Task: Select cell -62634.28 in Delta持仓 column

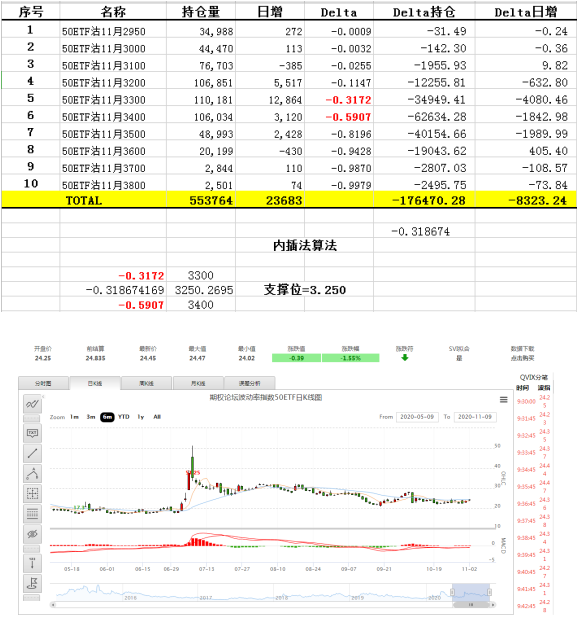Action: point(424,117)
